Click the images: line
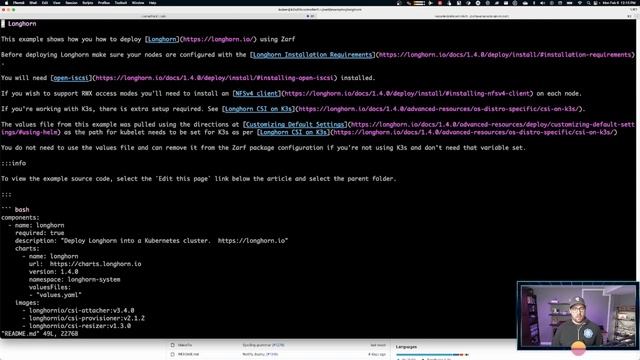This screenshot has width=640, height=360. 27,302
